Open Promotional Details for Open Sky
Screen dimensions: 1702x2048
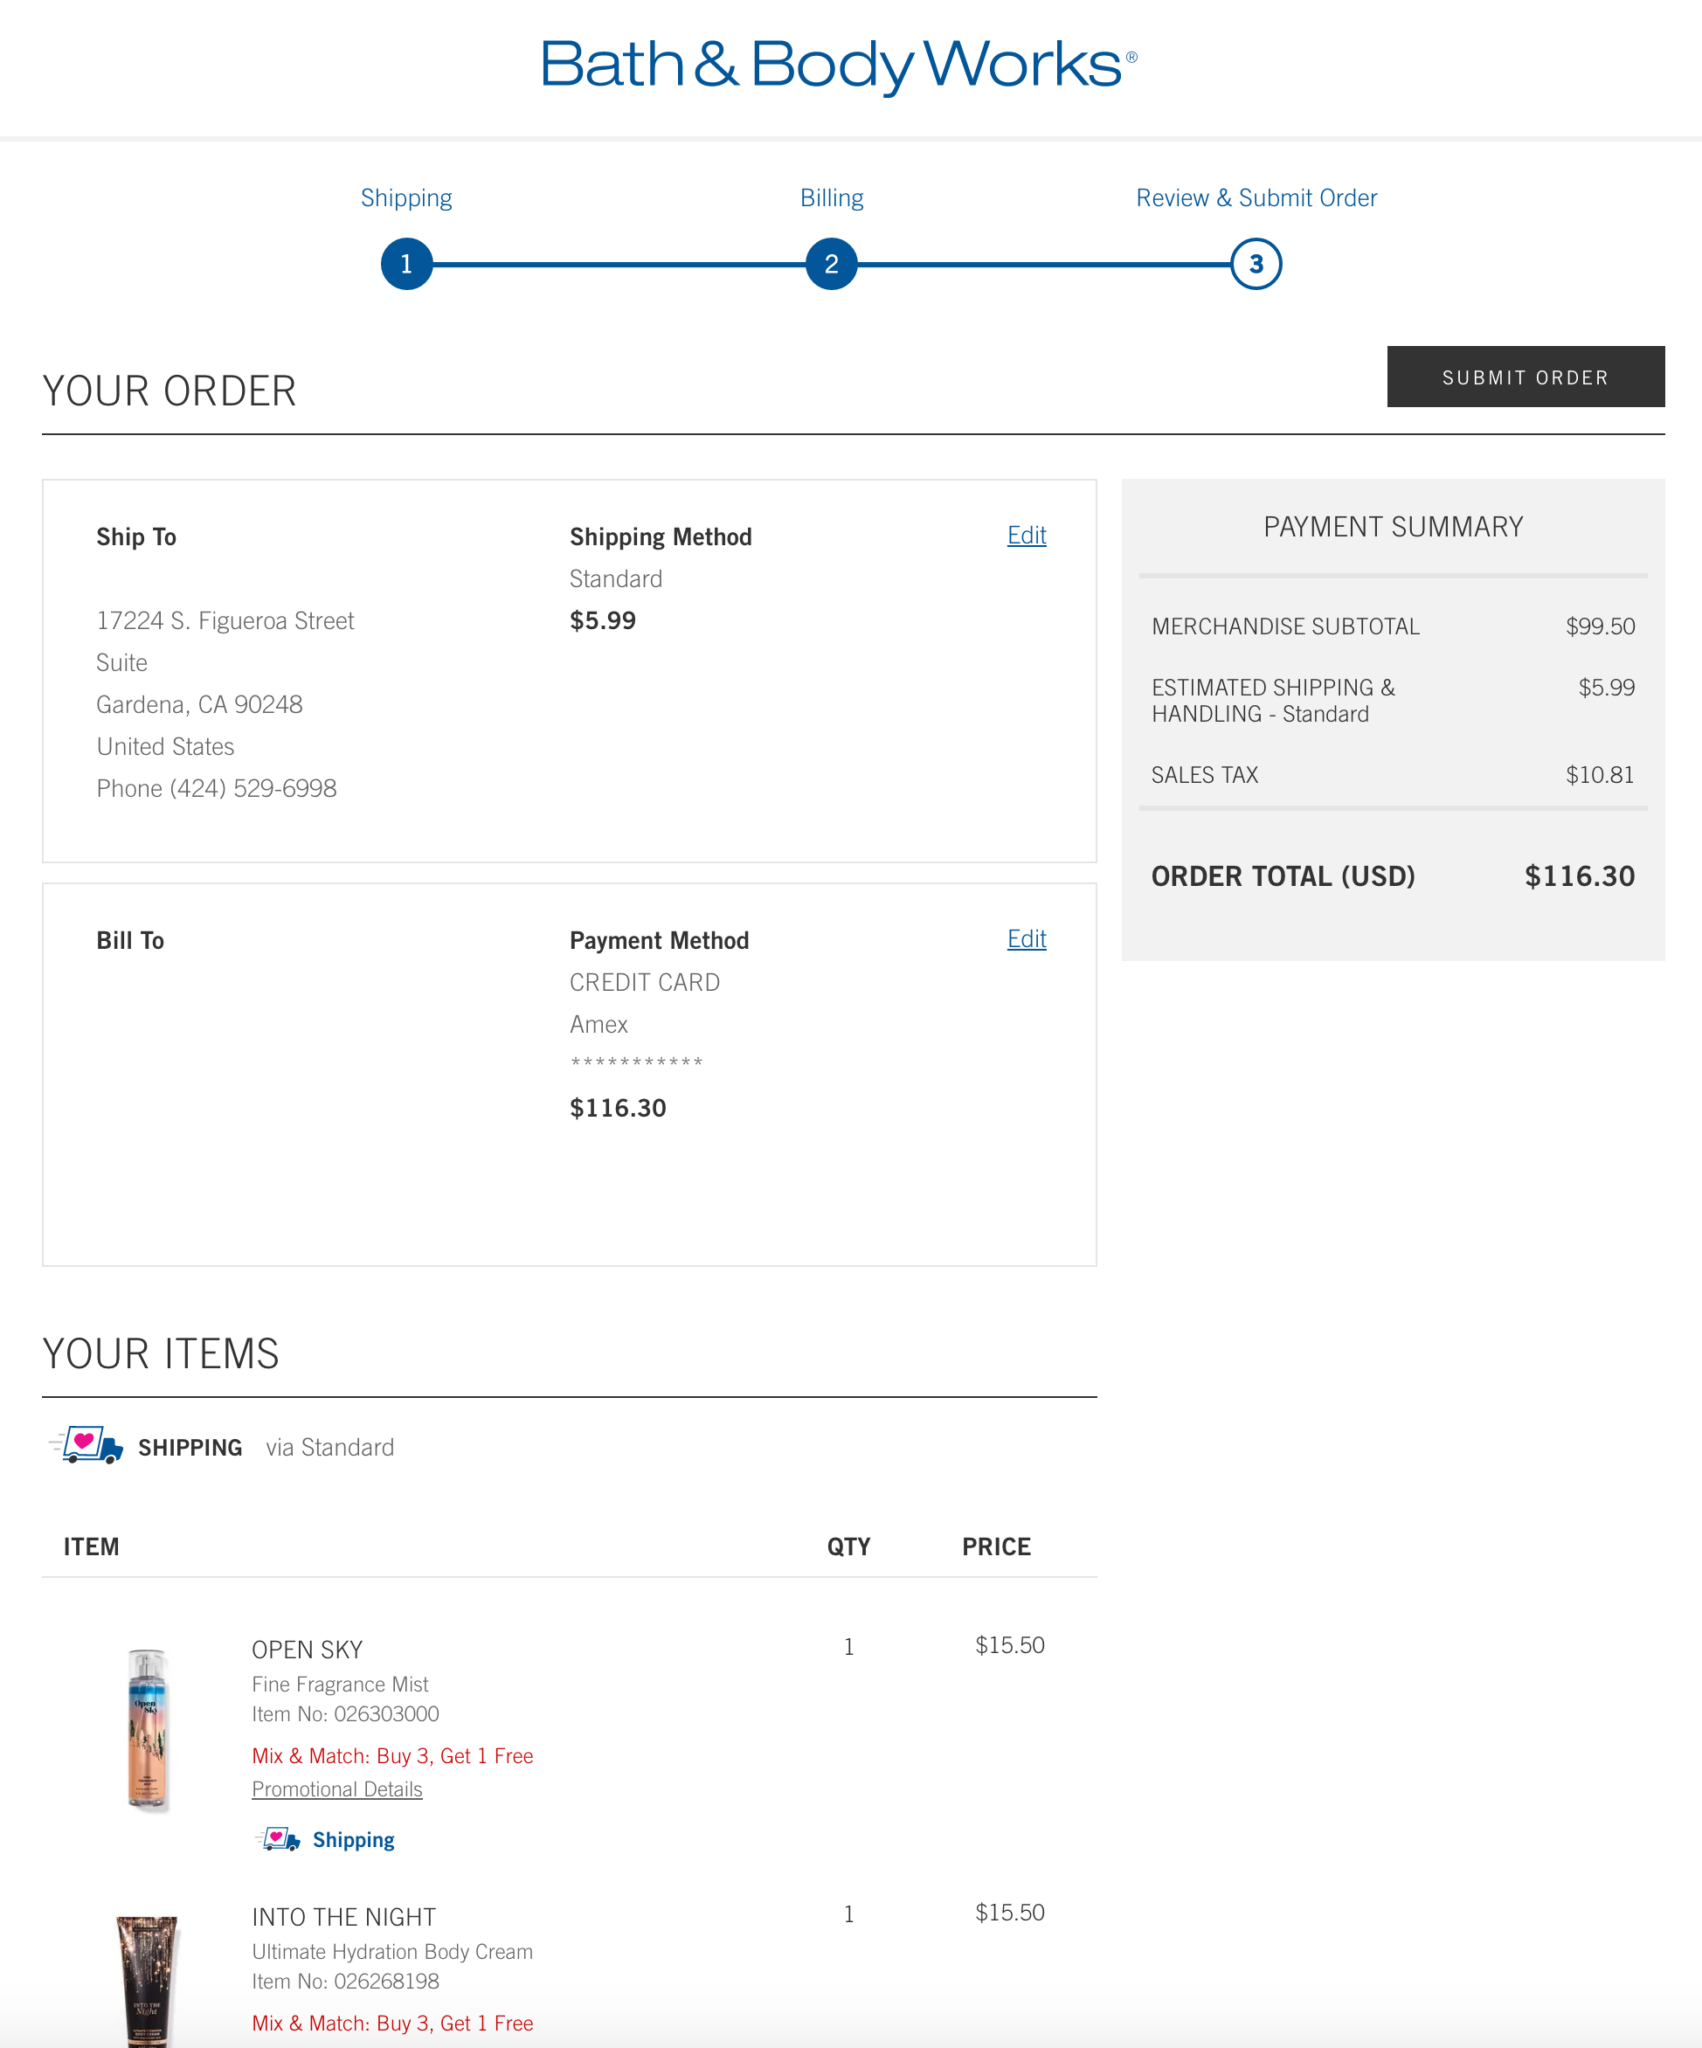(337, 1789)
